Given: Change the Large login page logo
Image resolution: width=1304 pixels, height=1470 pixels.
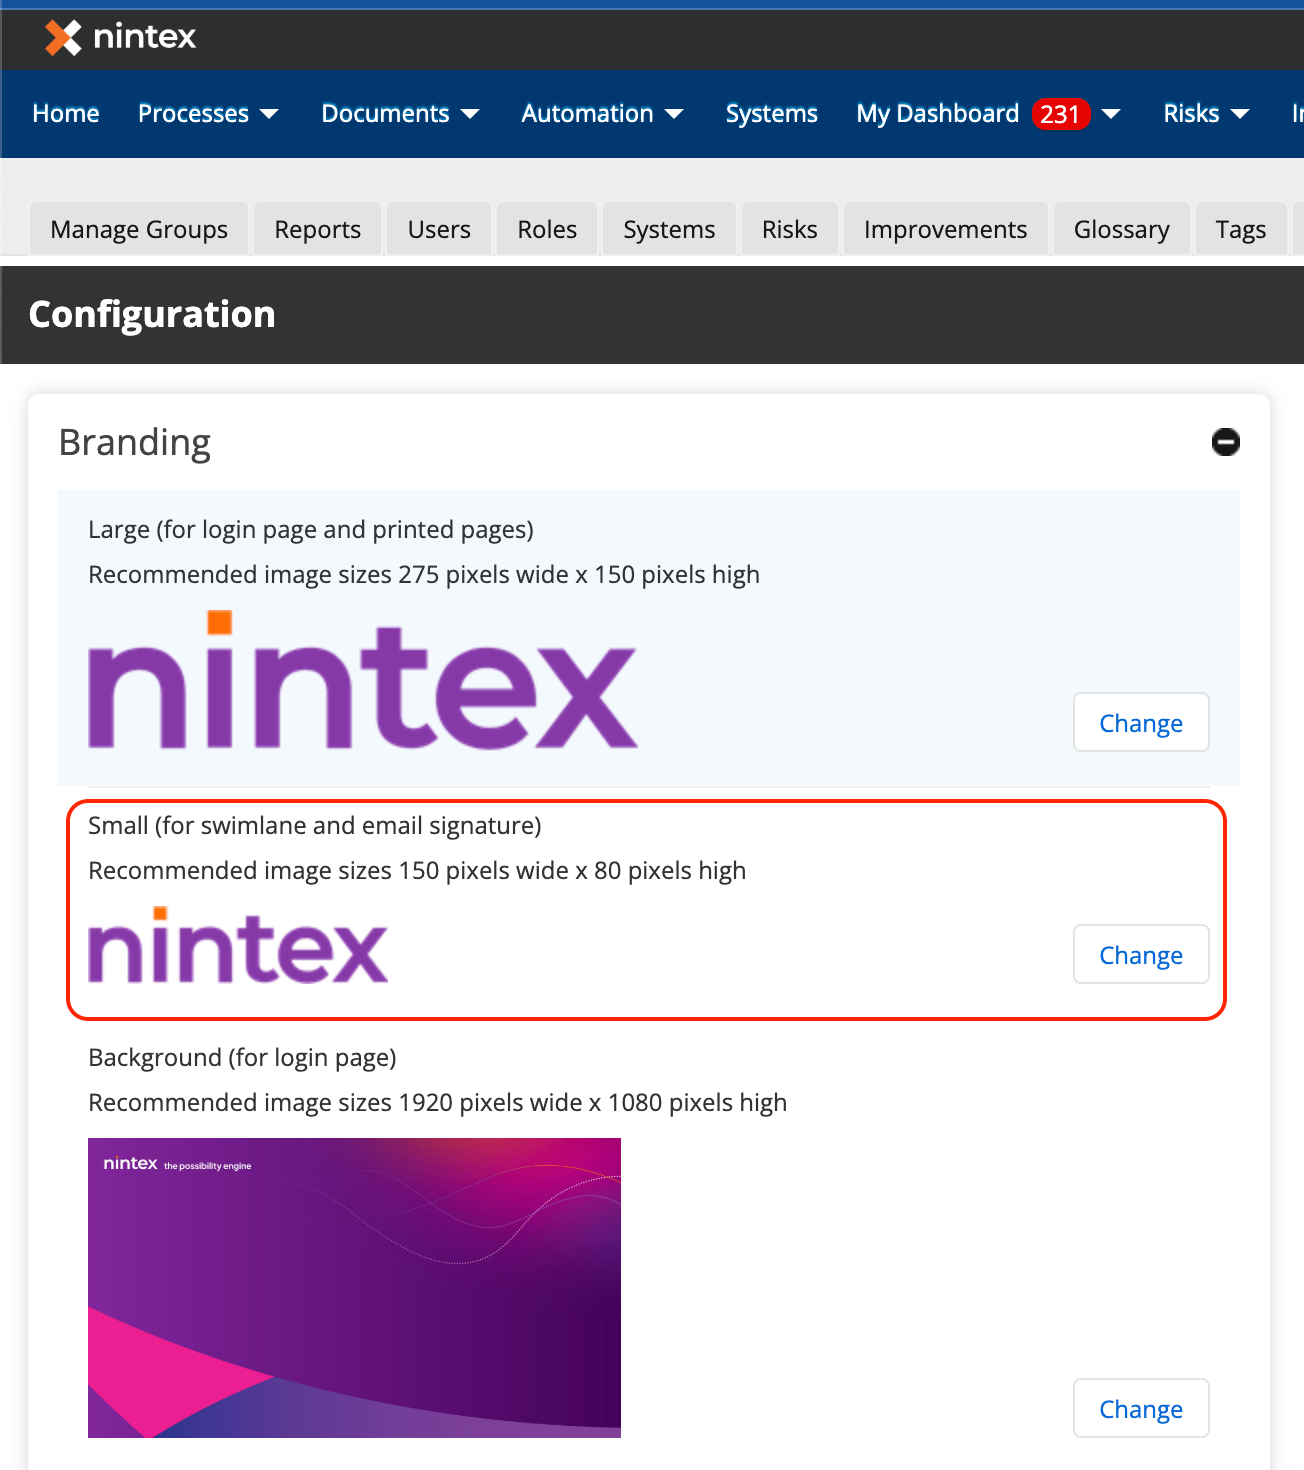Looking at the screenshot, I should (1141, 722).
